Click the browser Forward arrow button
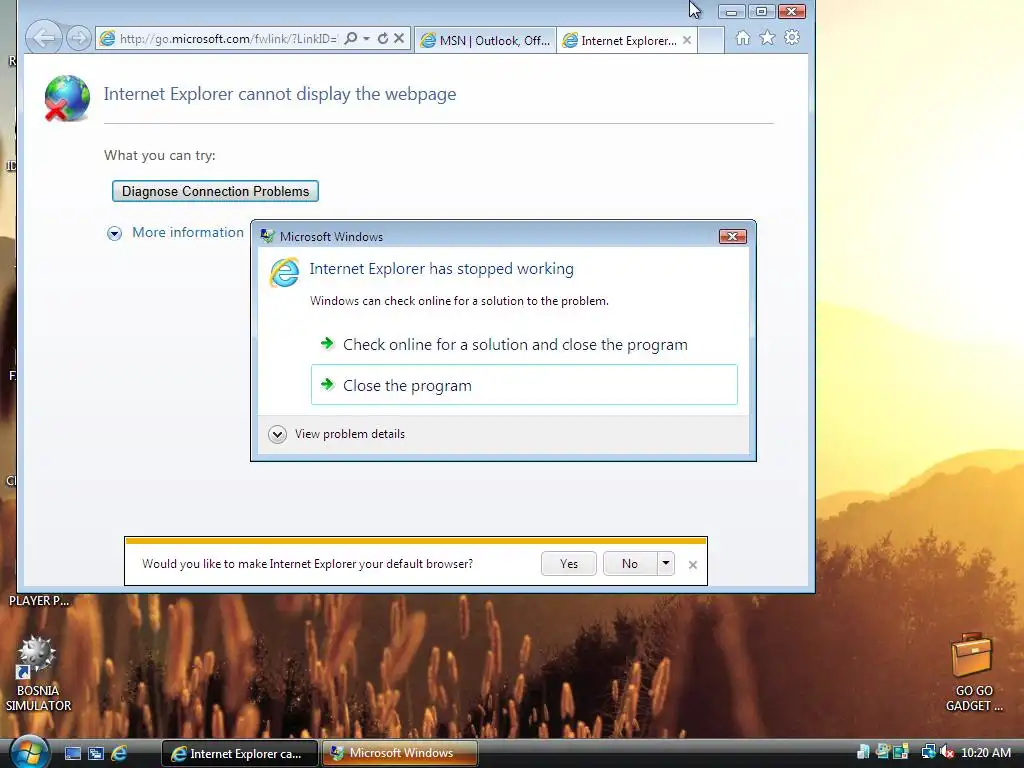 click(x=79, y=39)
